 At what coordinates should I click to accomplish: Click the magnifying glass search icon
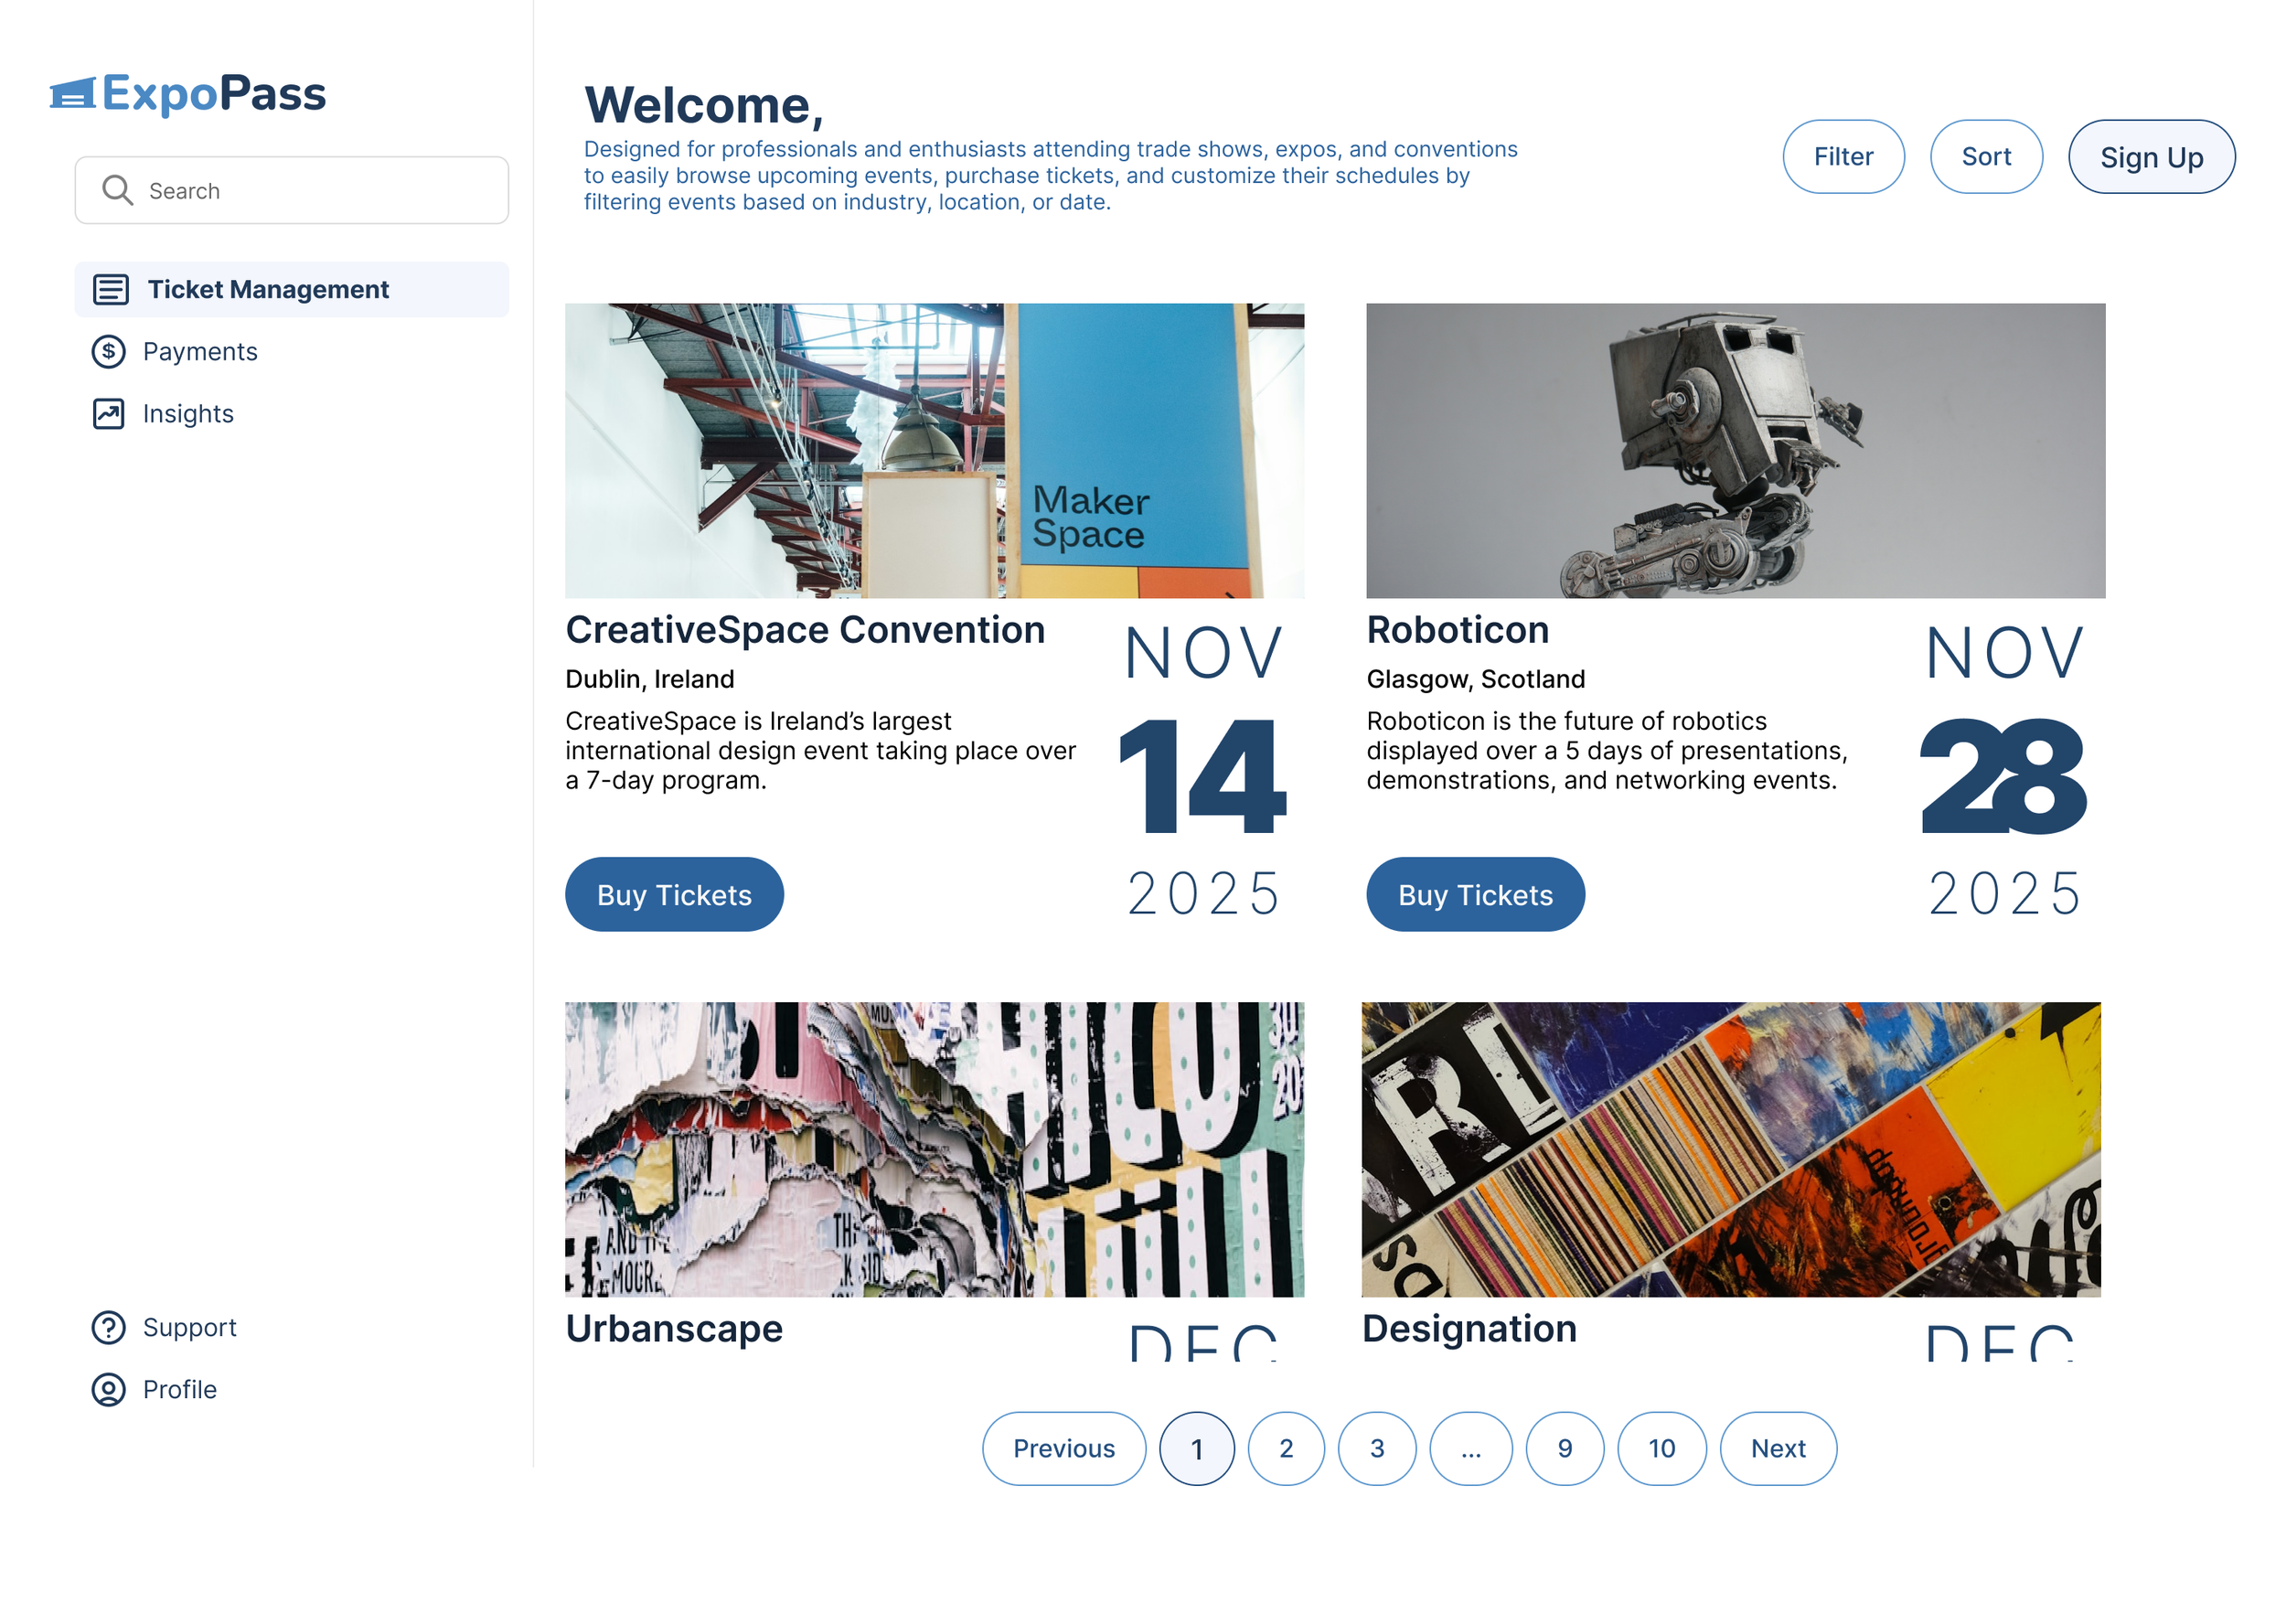pyautogui.click(x=117, y=190)
